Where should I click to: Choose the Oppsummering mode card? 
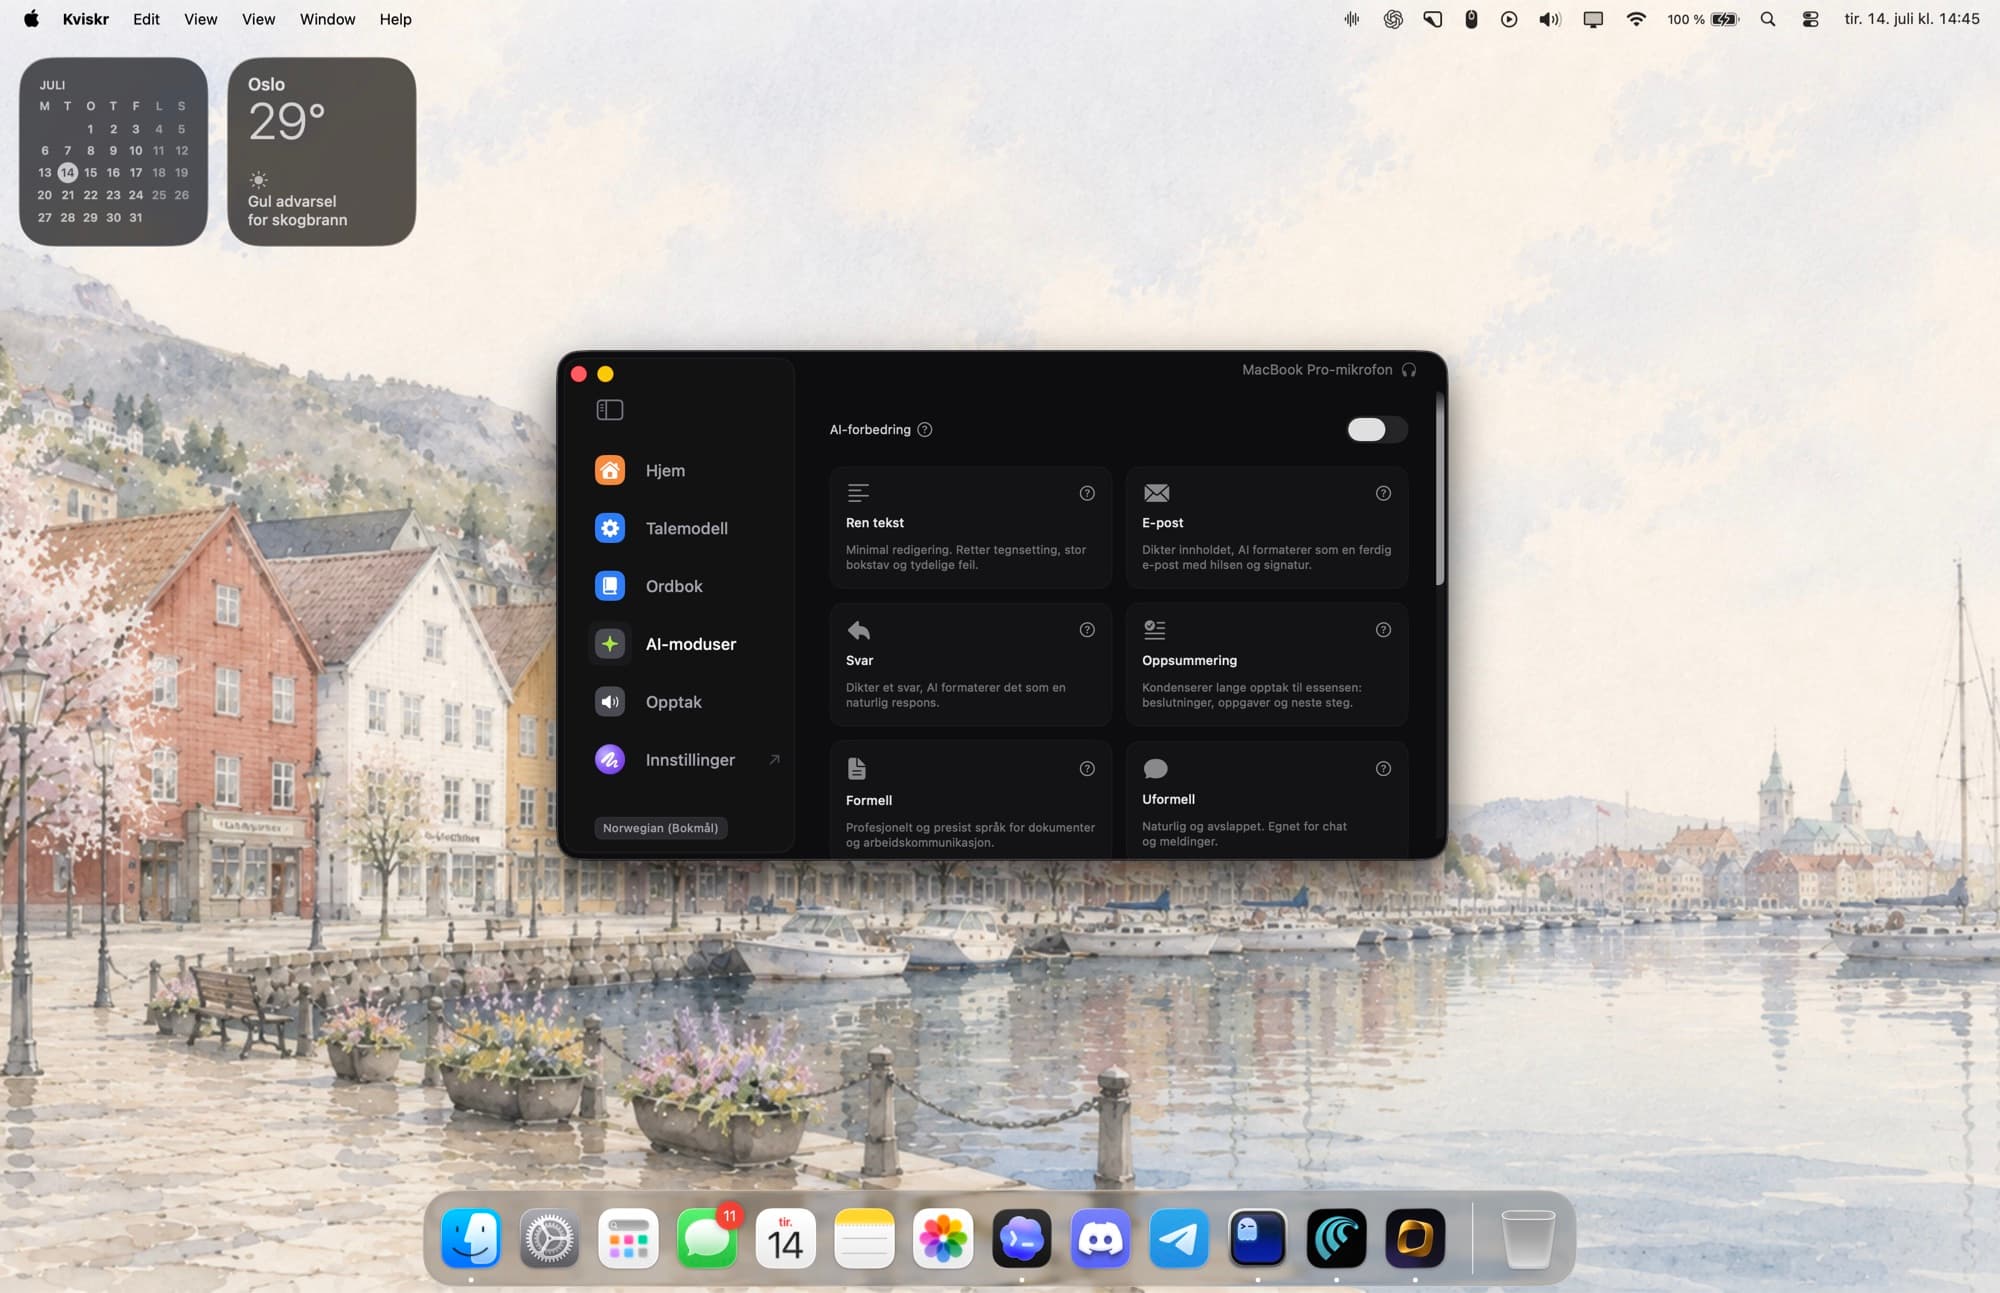click(x=1266, y=665)
